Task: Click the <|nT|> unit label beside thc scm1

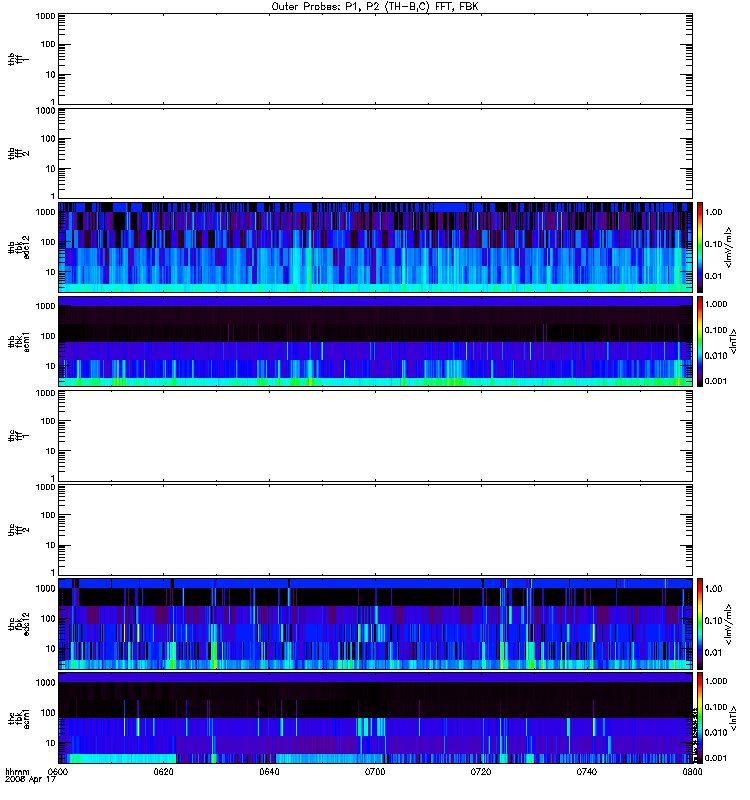Action: (x=733, y=718)
